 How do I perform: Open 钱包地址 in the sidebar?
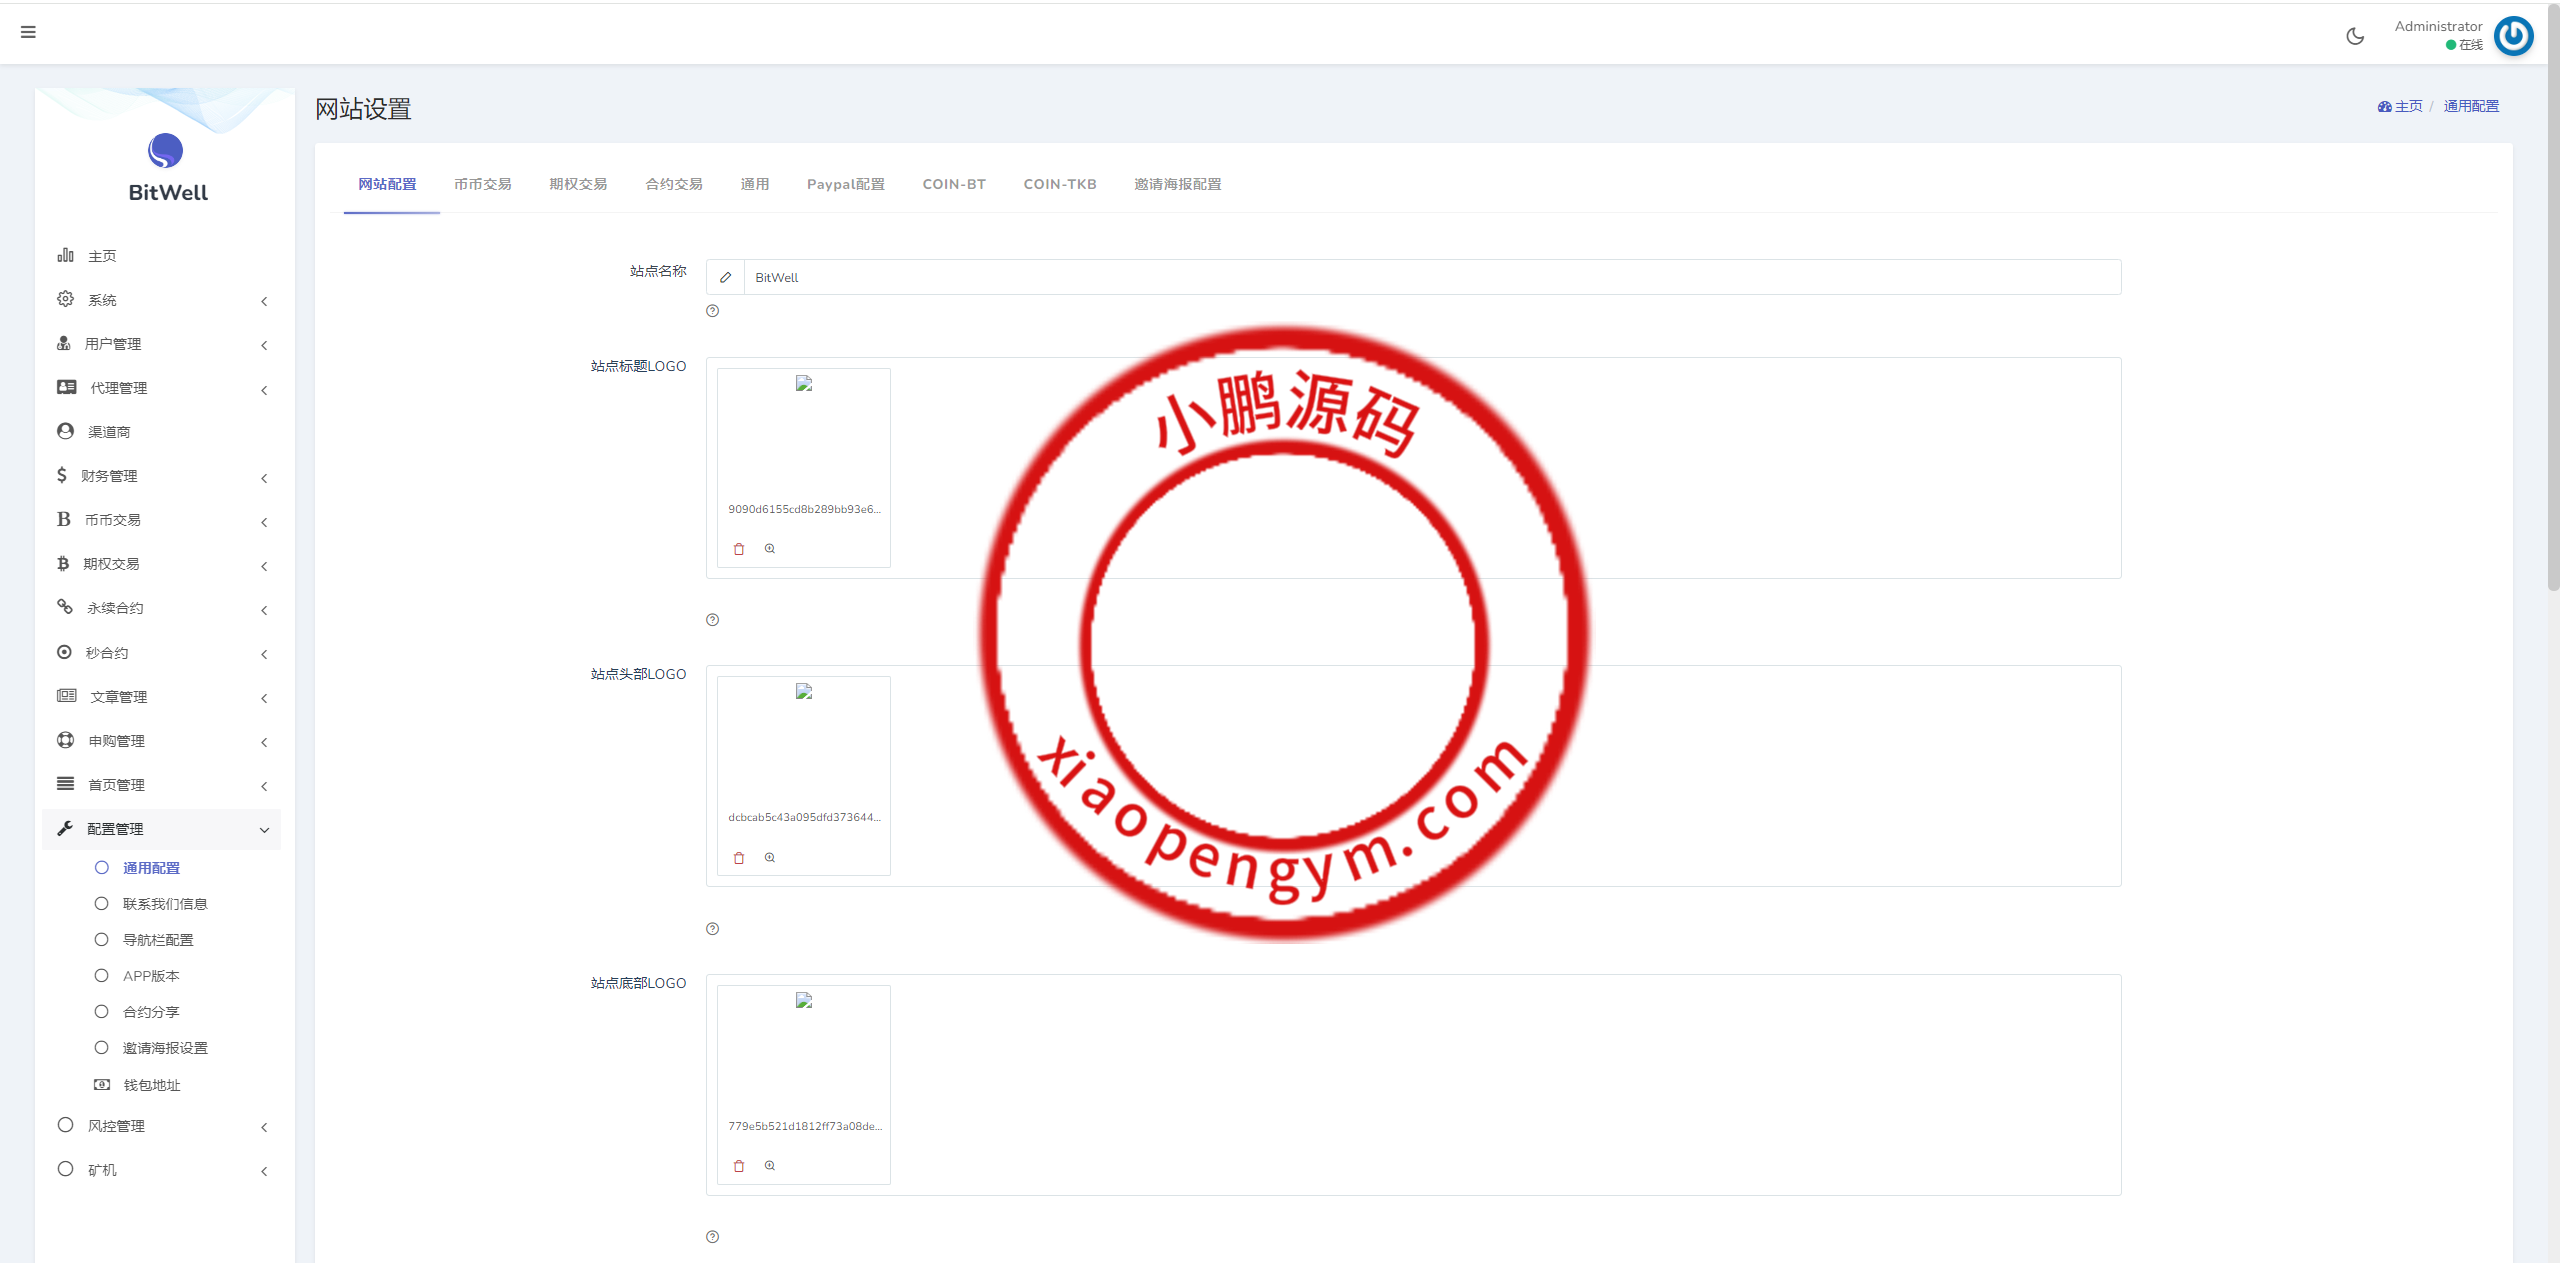pos(151,1085)
